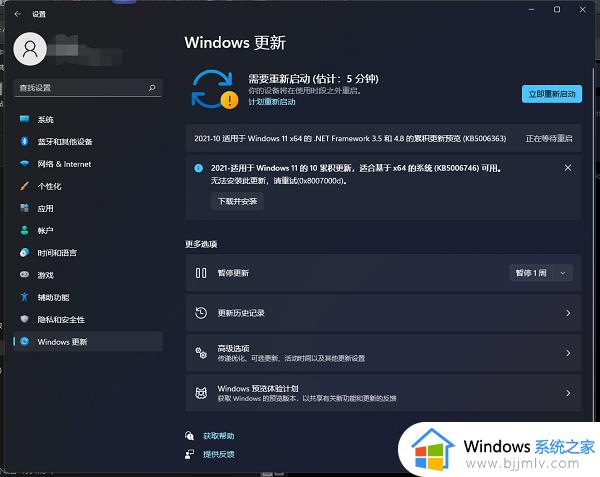Click the large update sync status icon

[214, 89]
